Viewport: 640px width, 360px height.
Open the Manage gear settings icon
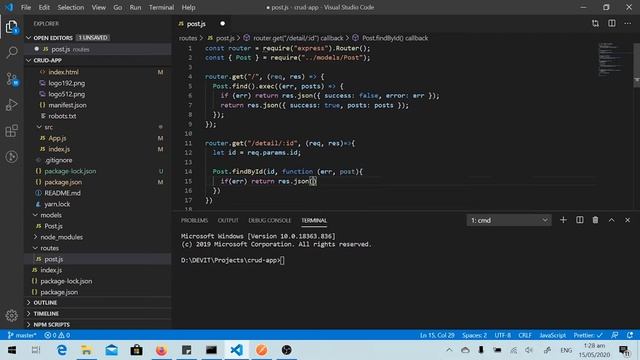11,315
